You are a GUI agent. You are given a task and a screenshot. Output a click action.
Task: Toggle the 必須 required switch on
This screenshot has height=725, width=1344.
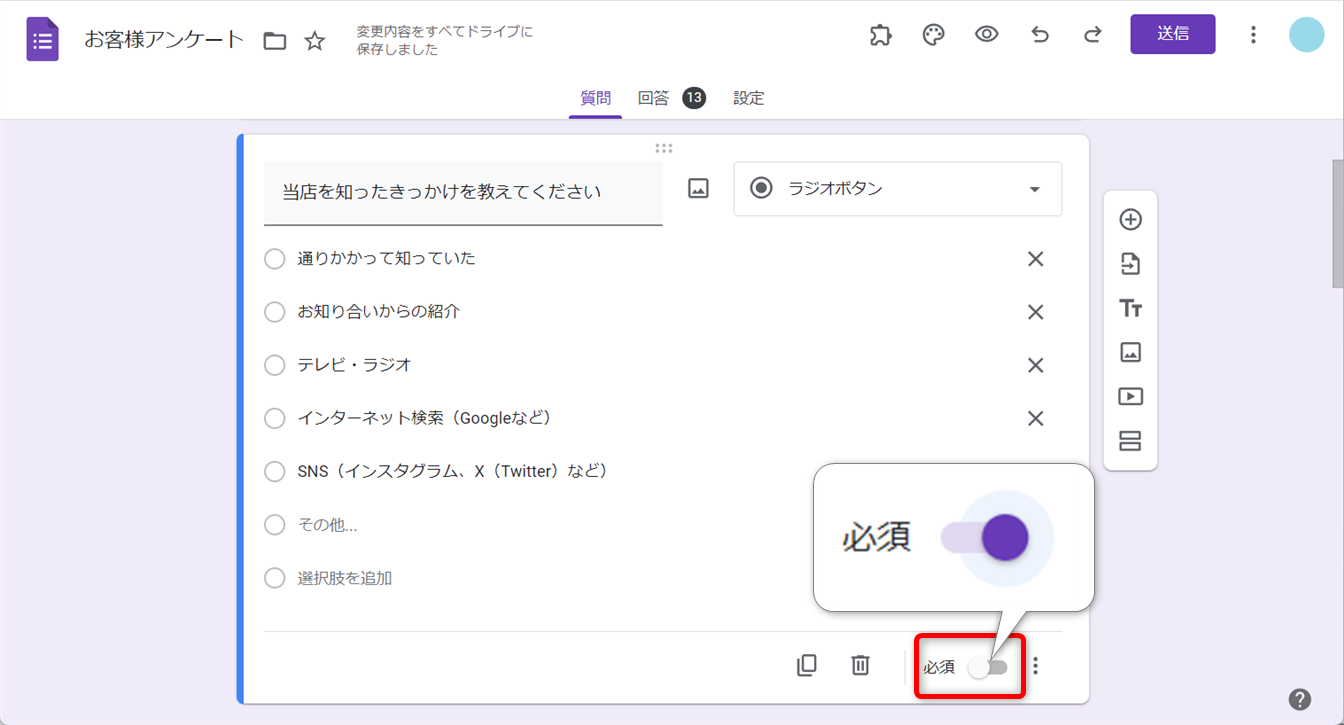(x=987, y=667)
